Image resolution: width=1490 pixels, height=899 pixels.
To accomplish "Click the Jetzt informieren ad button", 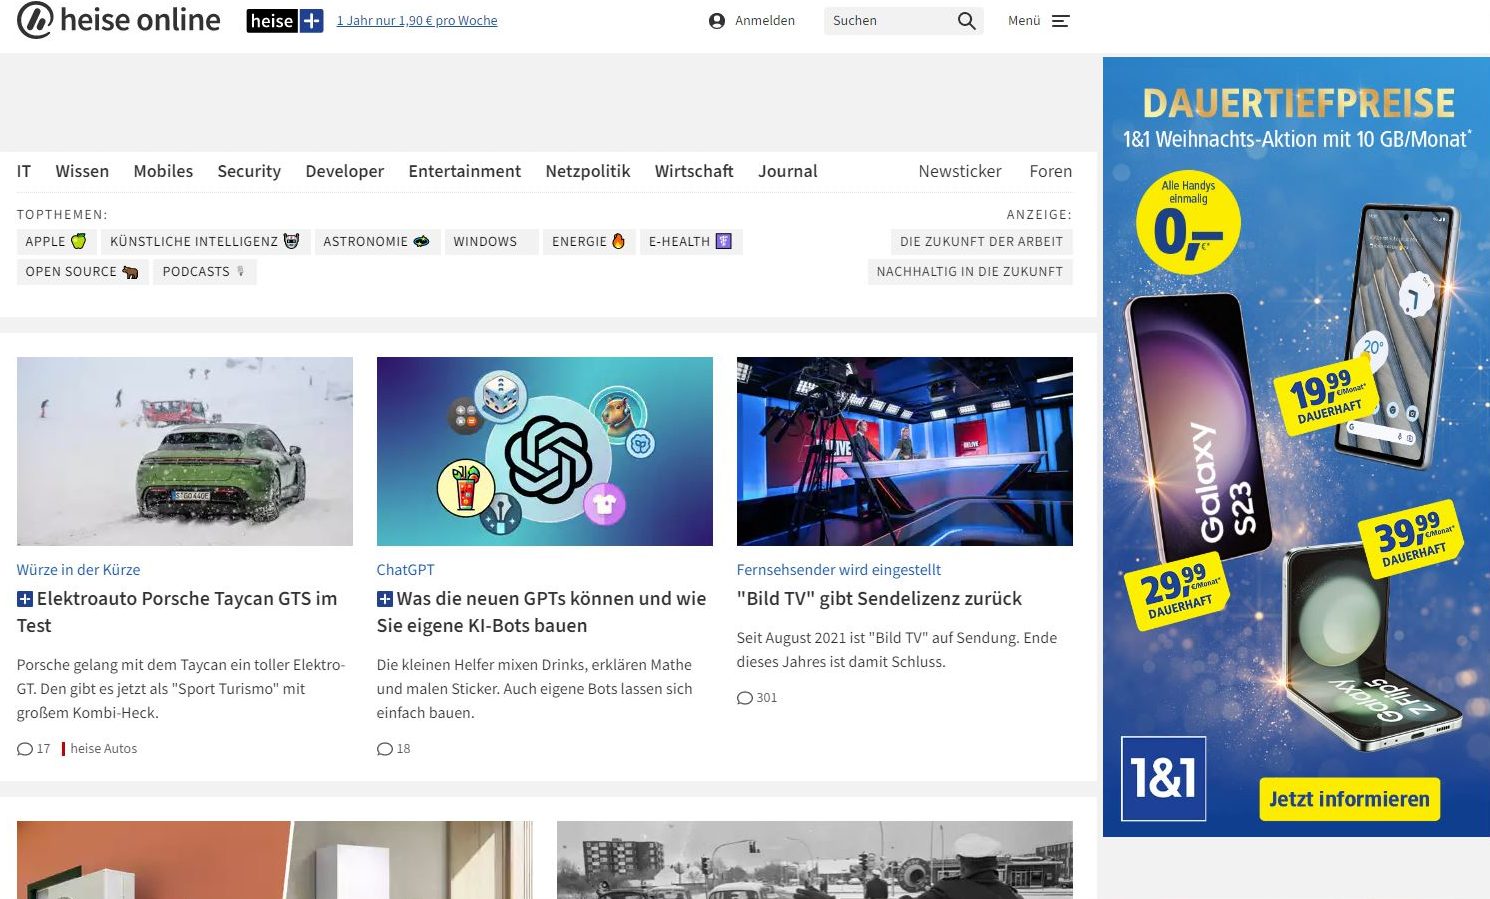I will pos(1348,799).
